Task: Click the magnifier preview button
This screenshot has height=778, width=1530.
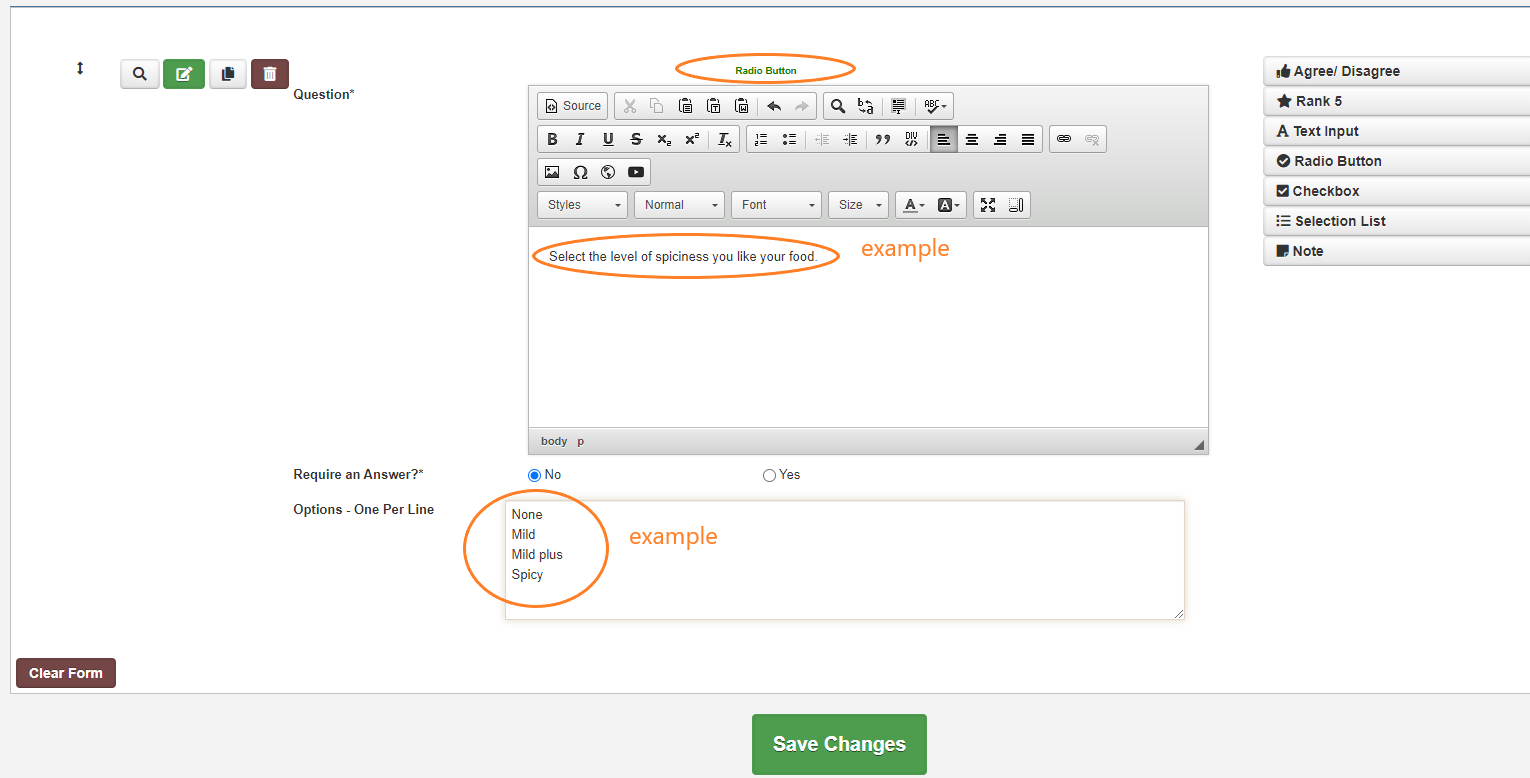Action: (140, 74)
